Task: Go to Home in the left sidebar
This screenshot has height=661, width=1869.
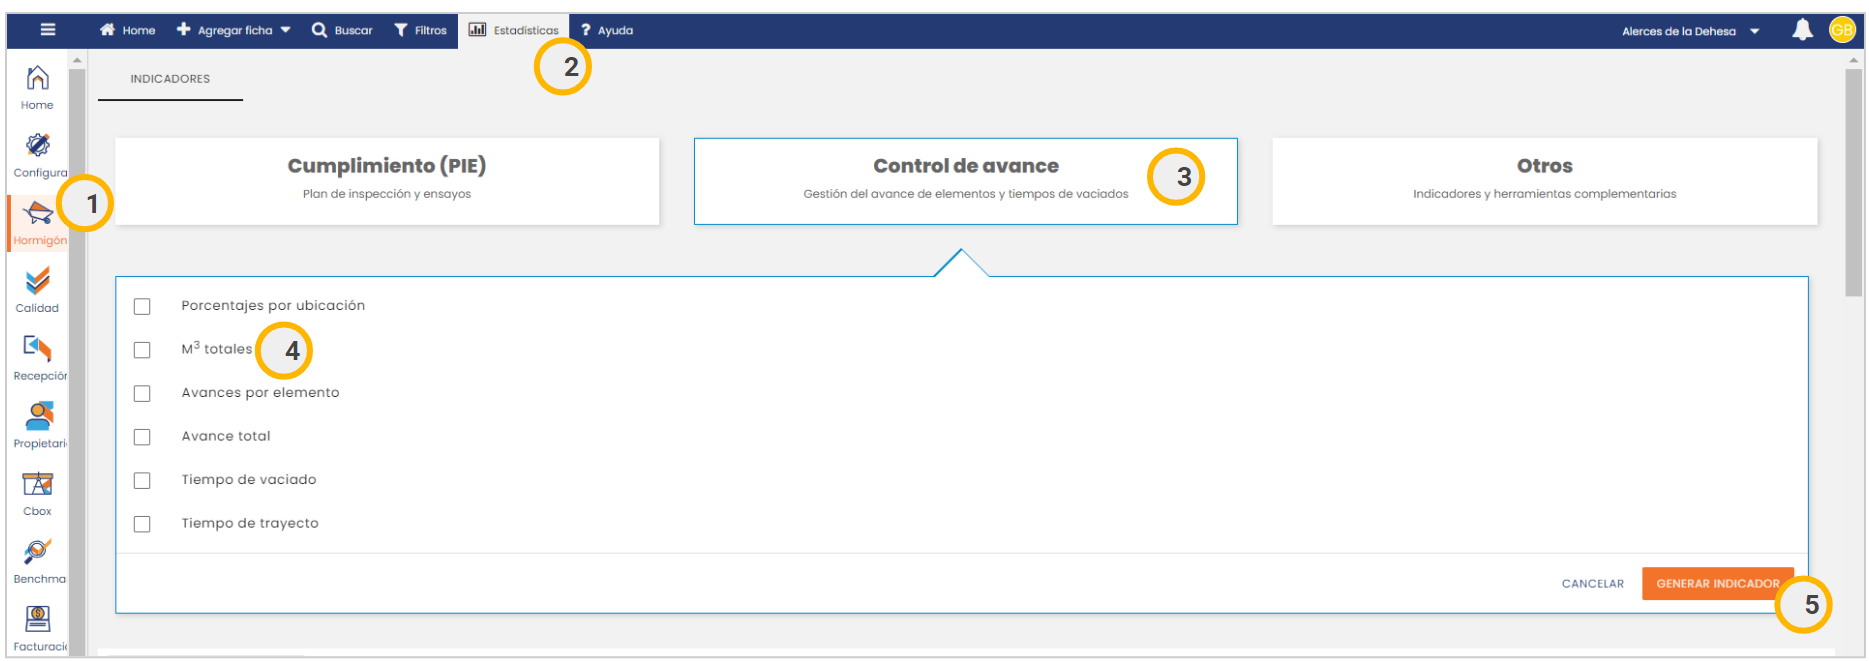Action: [x=38, y=88]
